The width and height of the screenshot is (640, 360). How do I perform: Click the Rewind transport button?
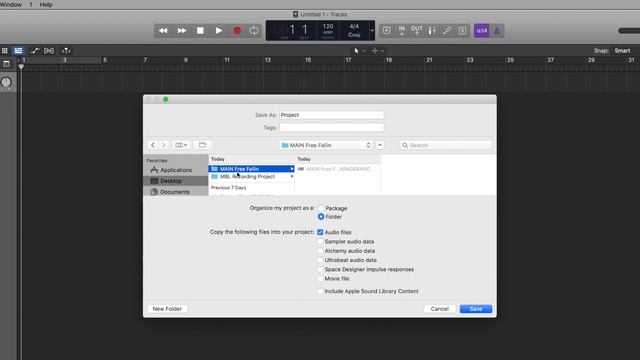click(x=163, y=31)
